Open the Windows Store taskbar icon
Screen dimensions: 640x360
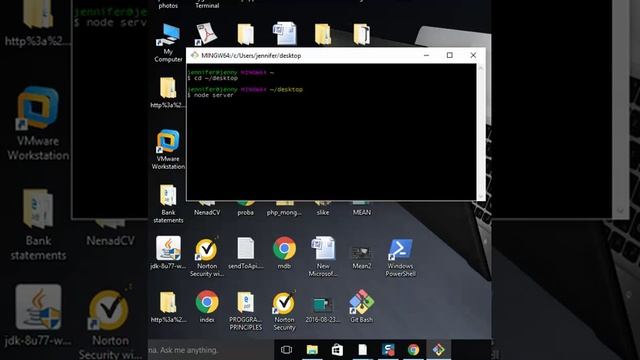(337, 350)
